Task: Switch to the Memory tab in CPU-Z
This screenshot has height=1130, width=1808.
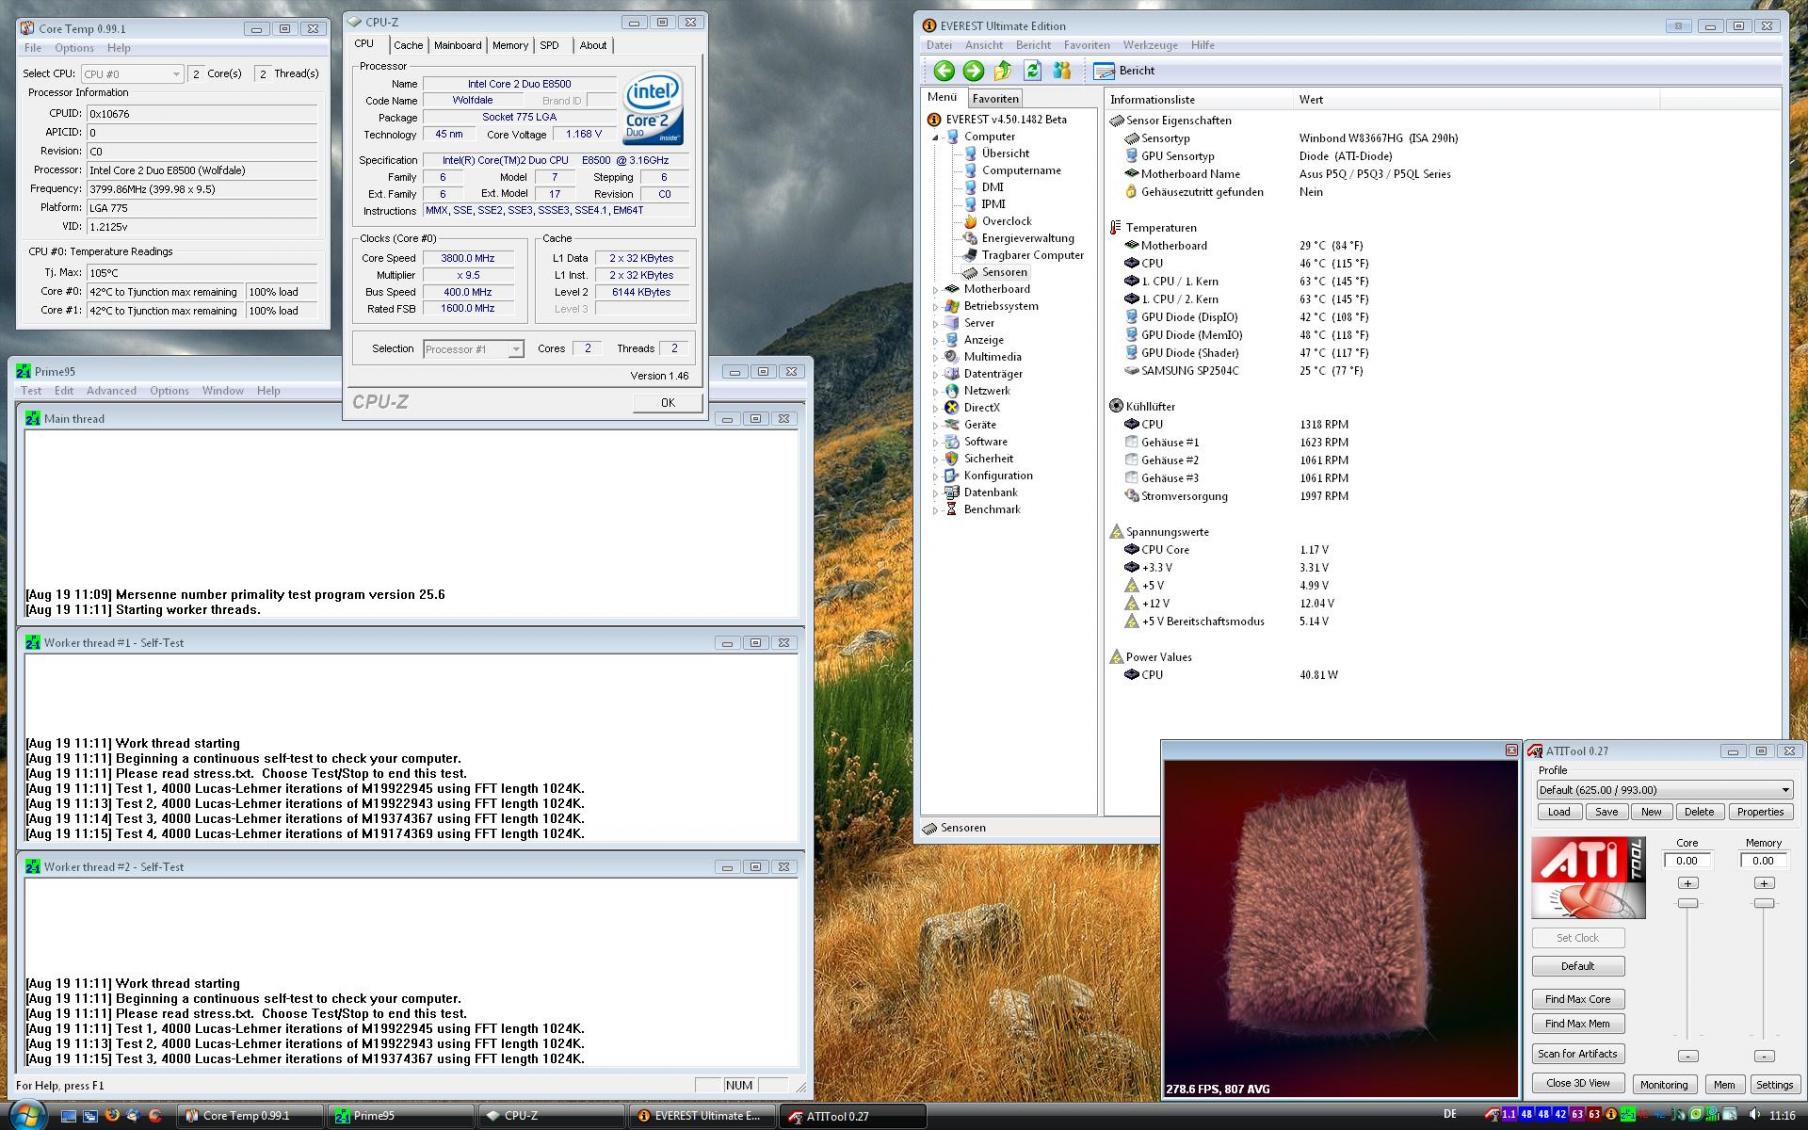Action: click(x=510, y=45)
